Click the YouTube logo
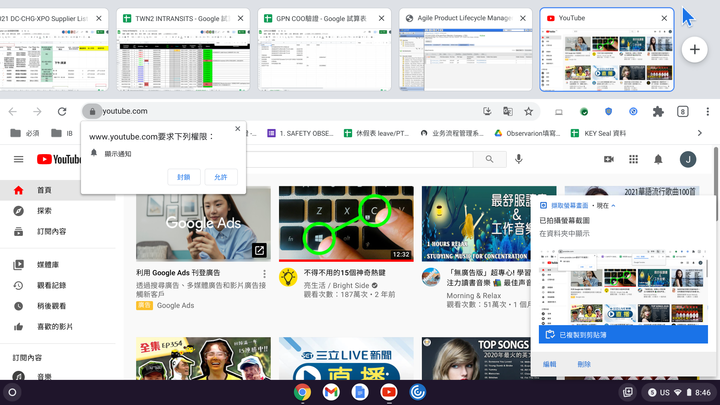Screen dimensions: 720x405 58,159
